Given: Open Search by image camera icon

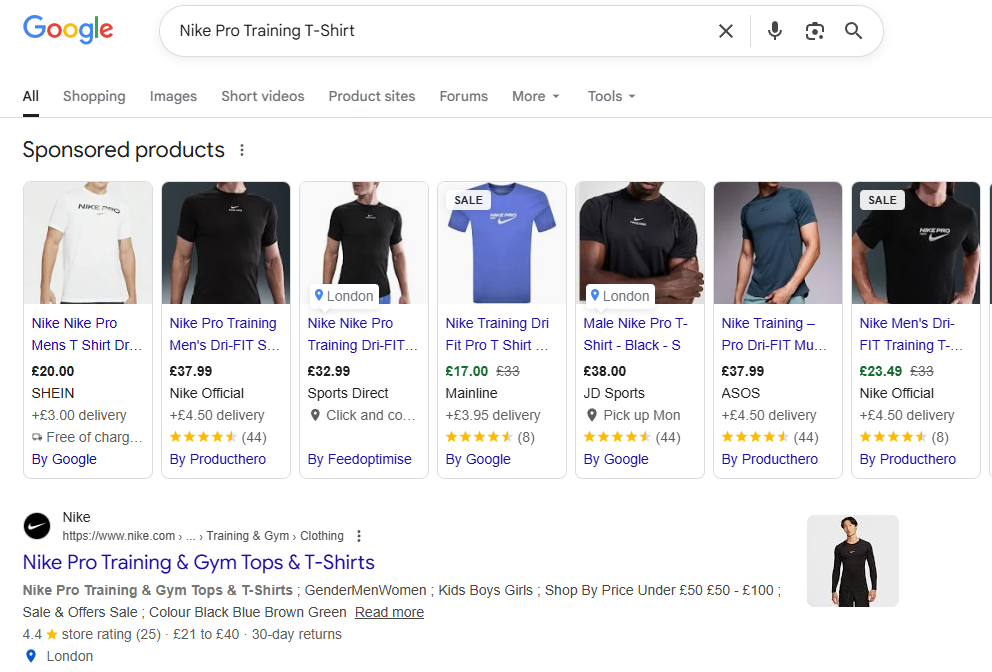Looking at the screenshot, I should click(814, 31).
